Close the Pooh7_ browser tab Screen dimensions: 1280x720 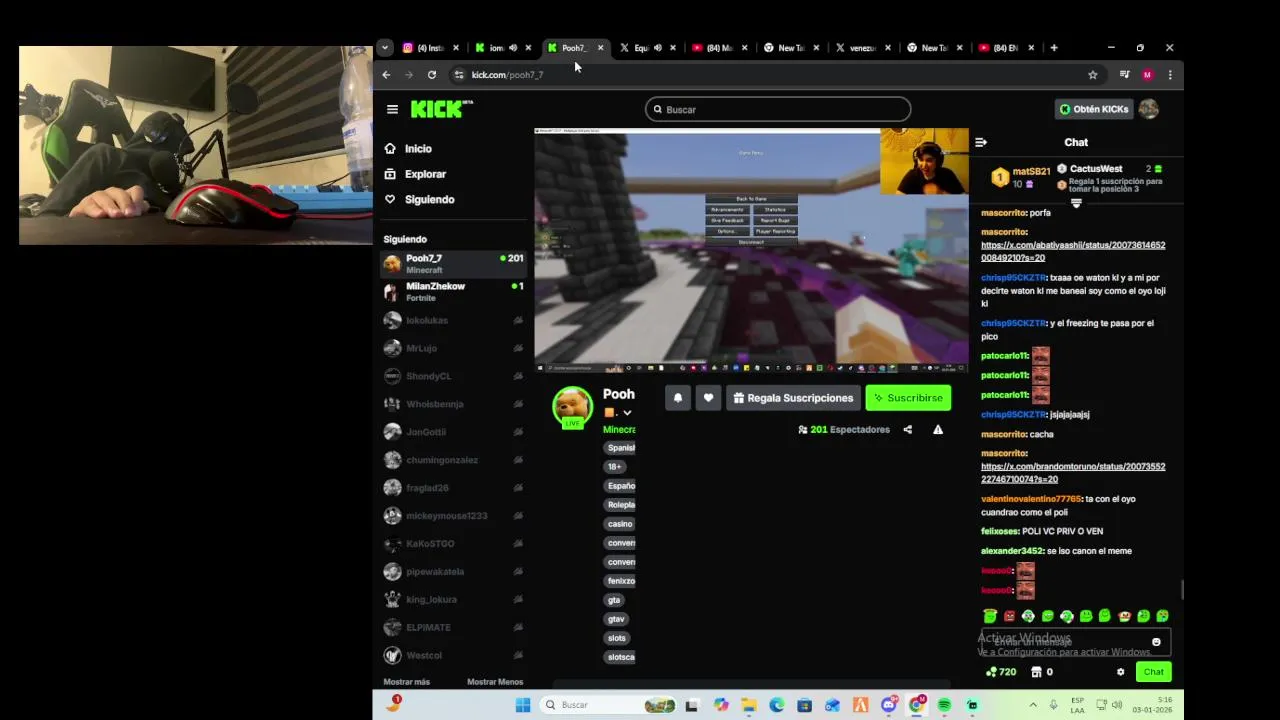click(600, 48)
